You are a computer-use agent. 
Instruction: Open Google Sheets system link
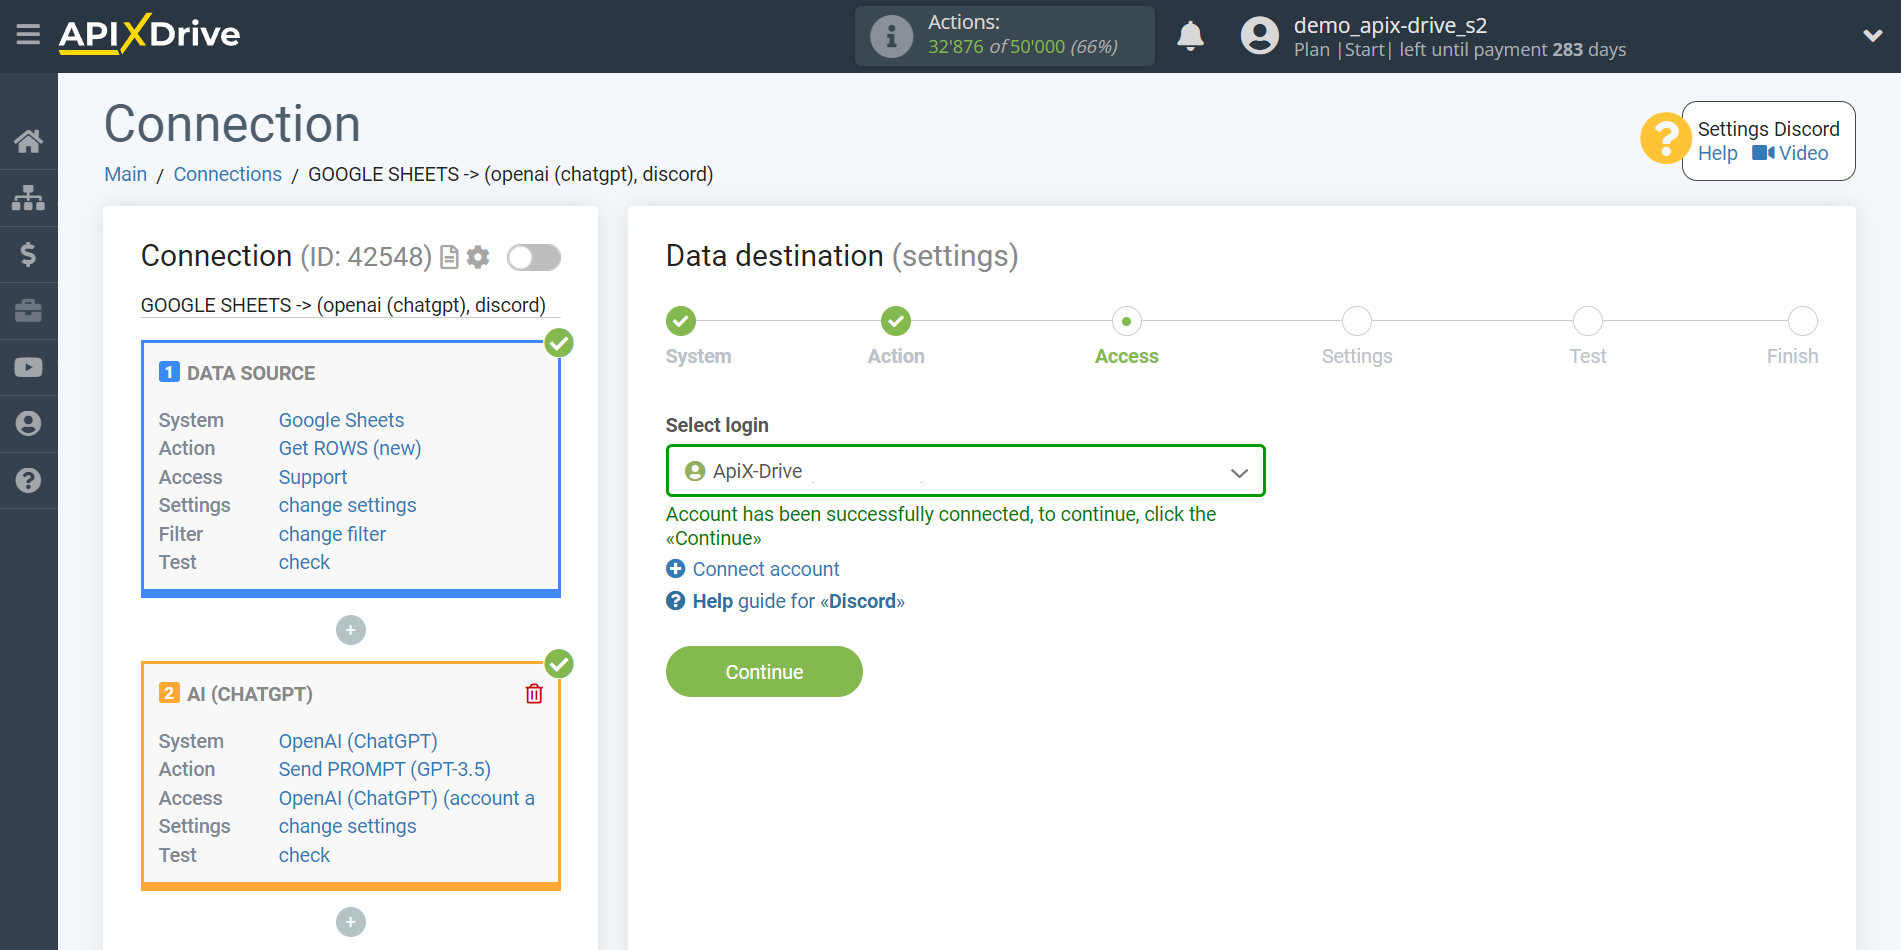point(341,420)
